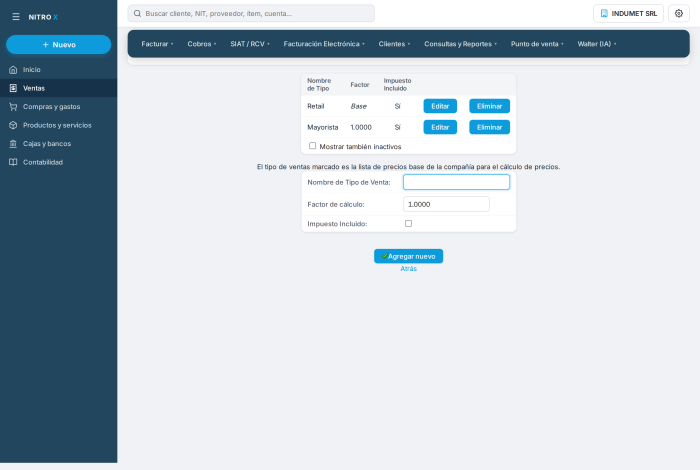Image resolution: width=700 pixels, height=470 pixels.
Task: Click the hamburger menu icon beside NITRO
Action: coord(16,17)
